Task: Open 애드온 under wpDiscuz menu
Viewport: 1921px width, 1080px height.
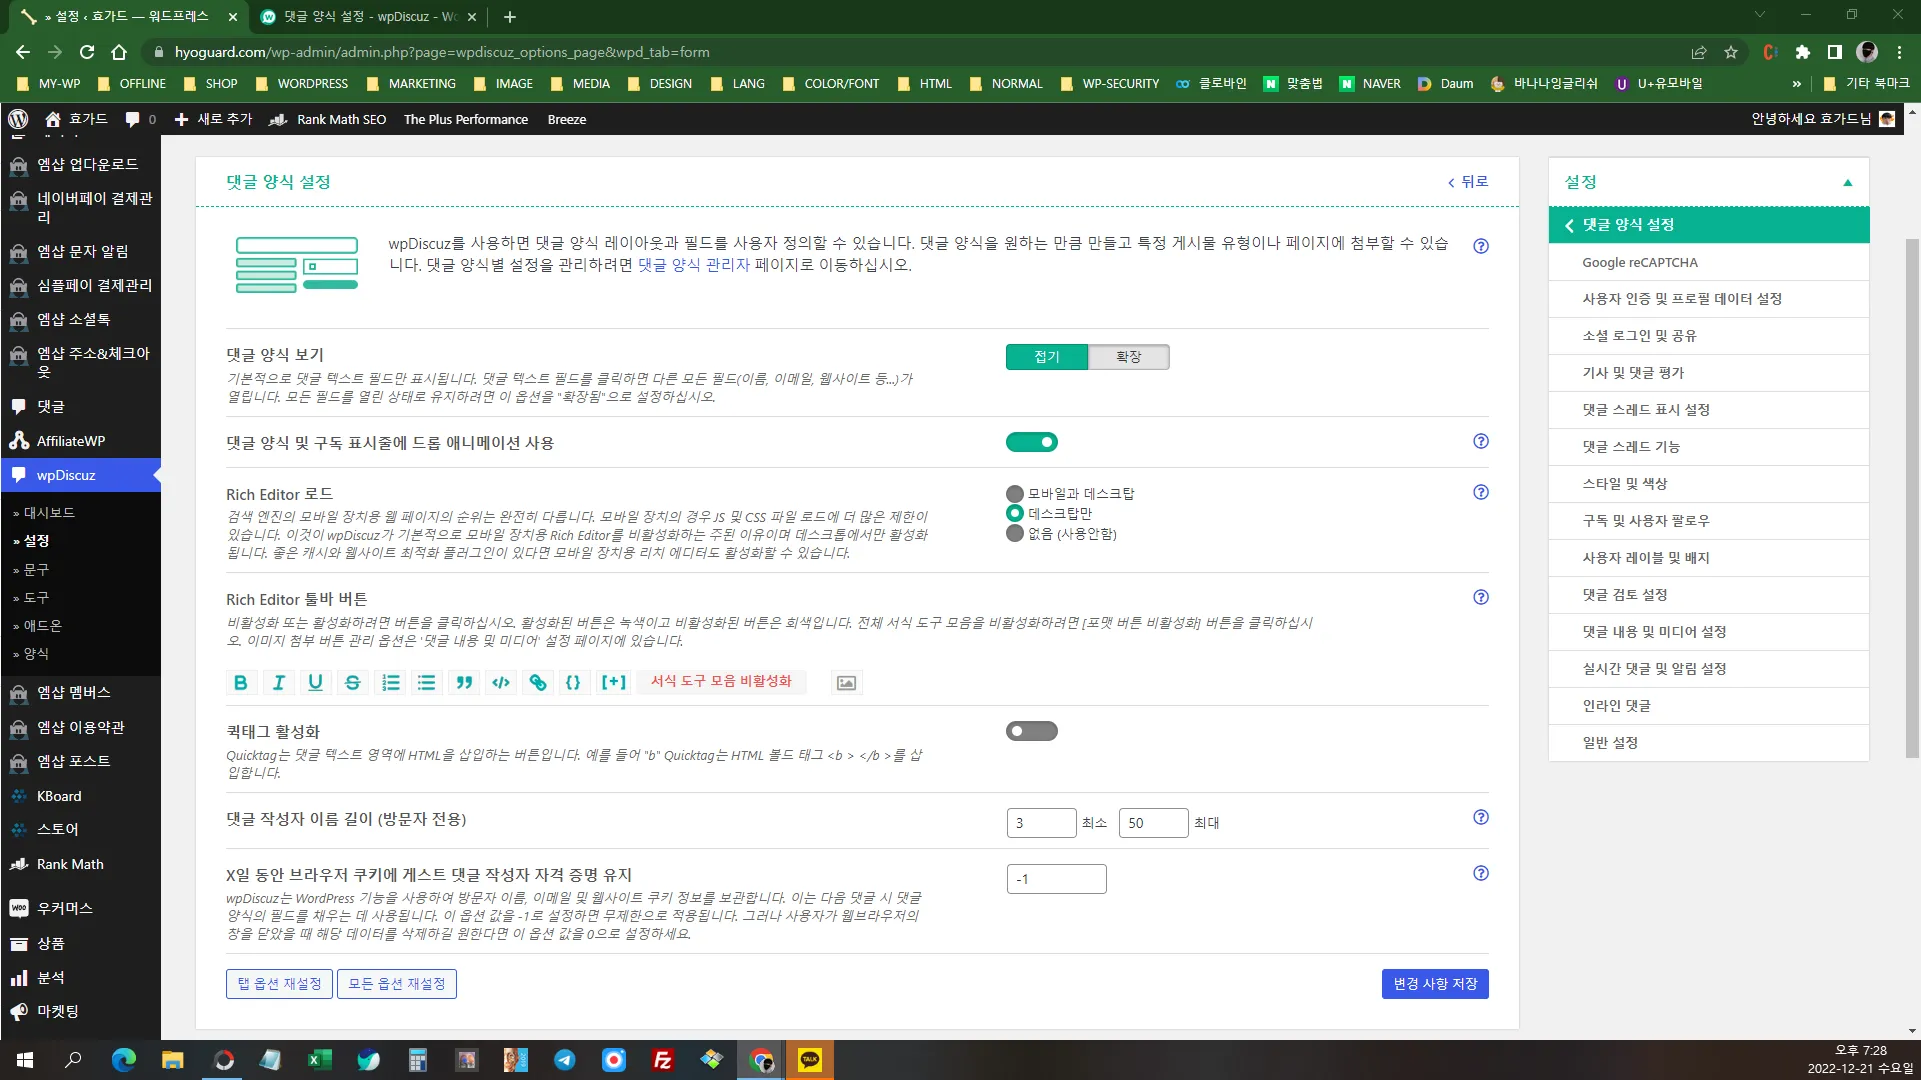Action: [x=42, y=625]
